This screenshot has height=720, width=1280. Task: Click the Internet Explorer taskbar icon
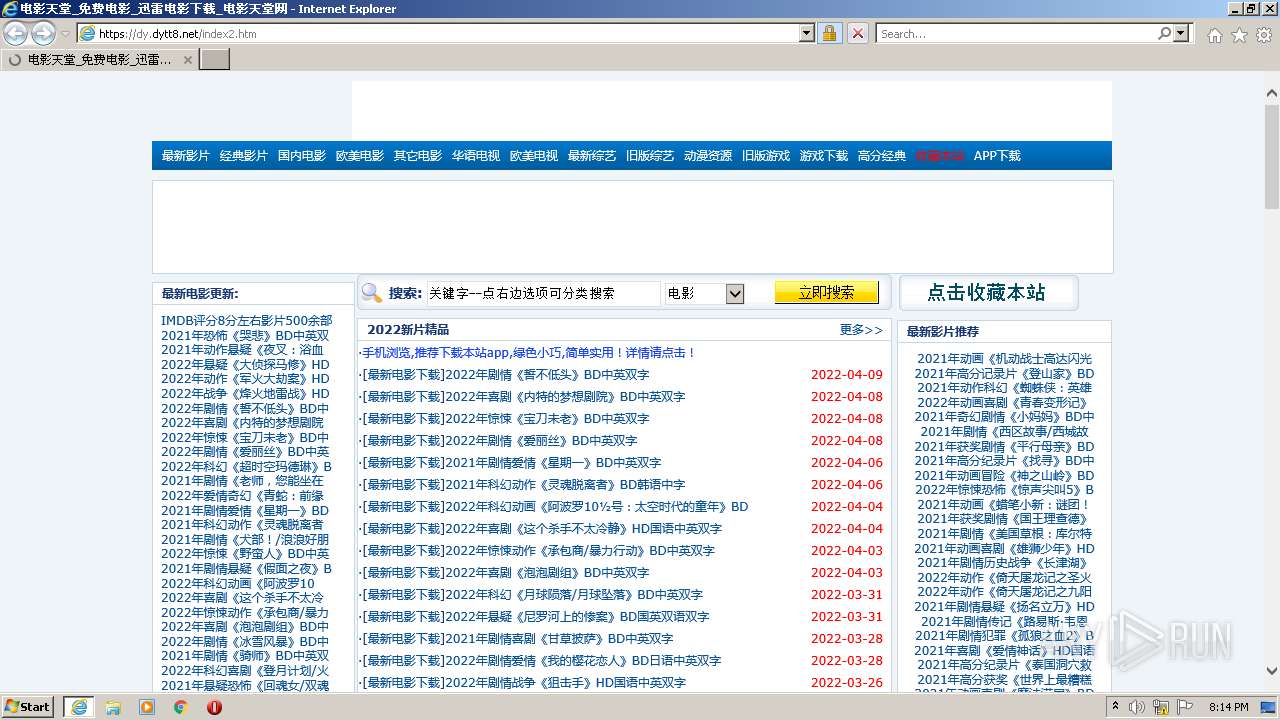pyautogui.click(x=79, y=707)
